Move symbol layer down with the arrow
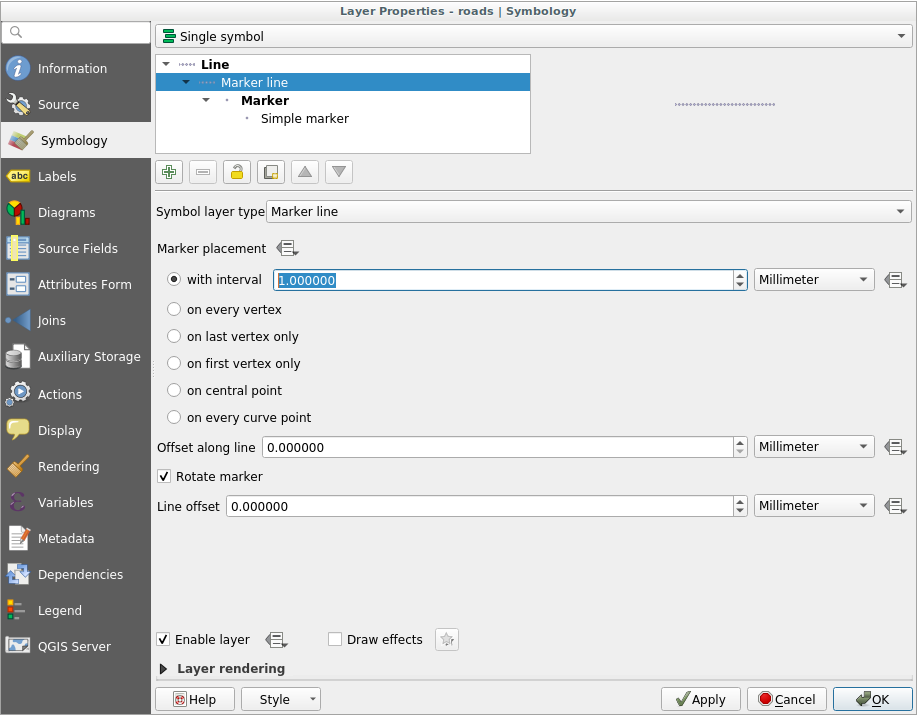918x716 pixels. 339,172
